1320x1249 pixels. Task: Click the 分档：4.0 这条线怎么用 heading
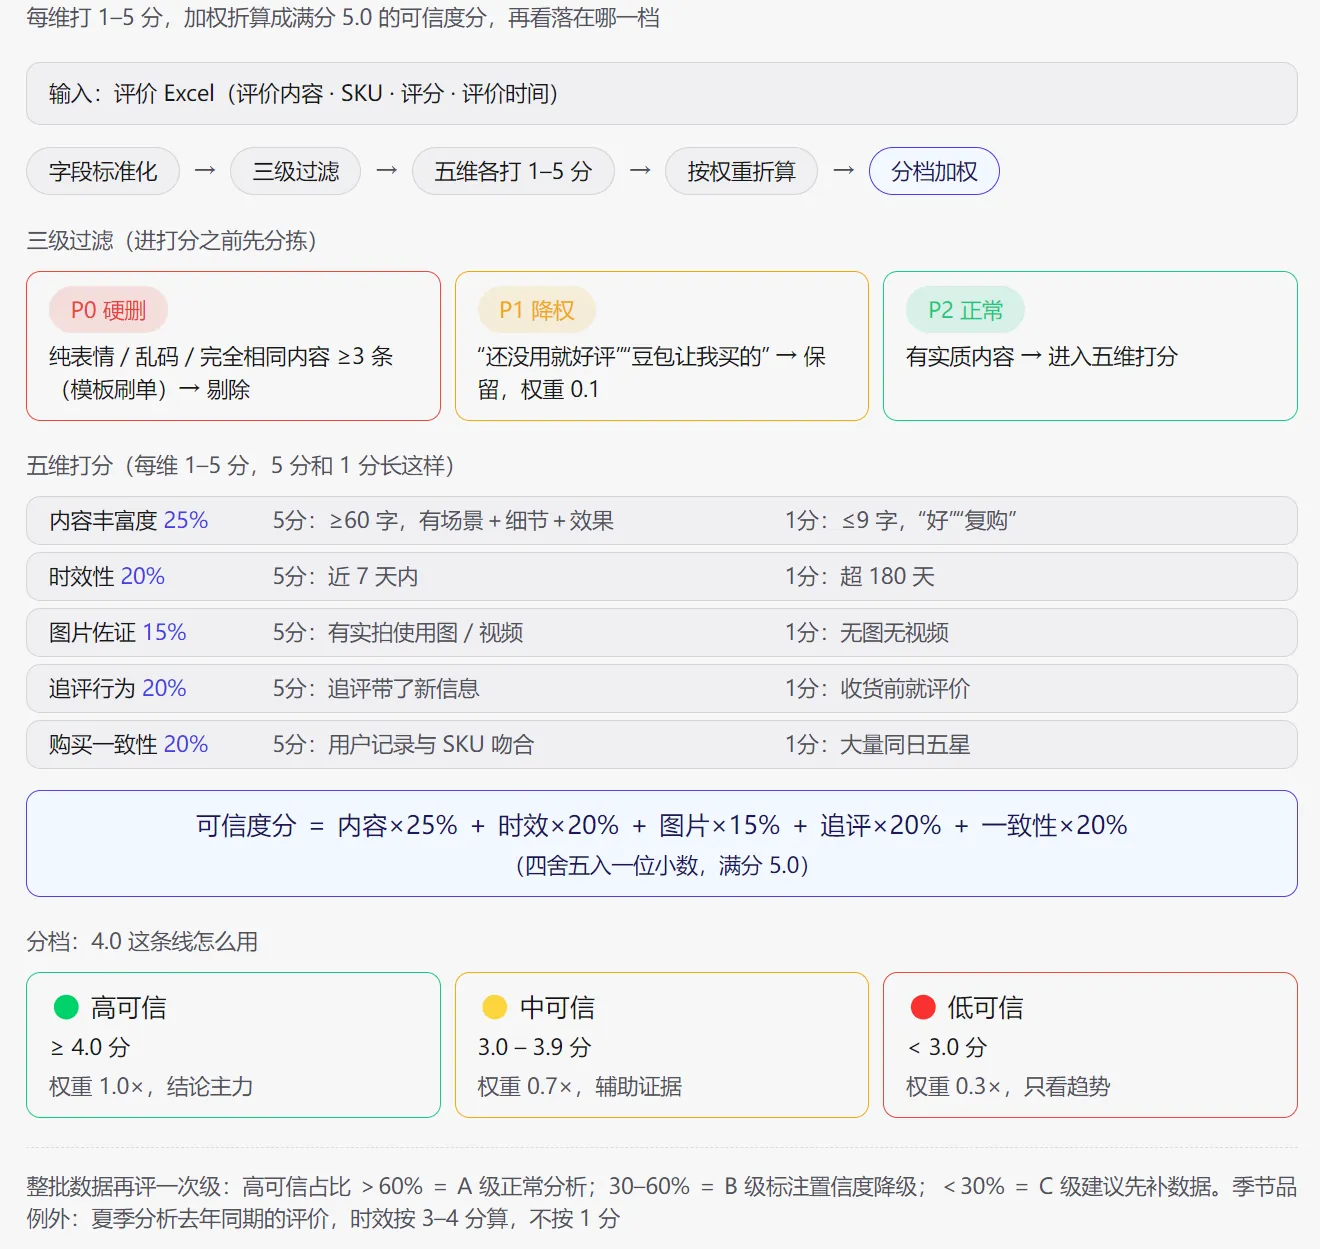coord(142,942)
